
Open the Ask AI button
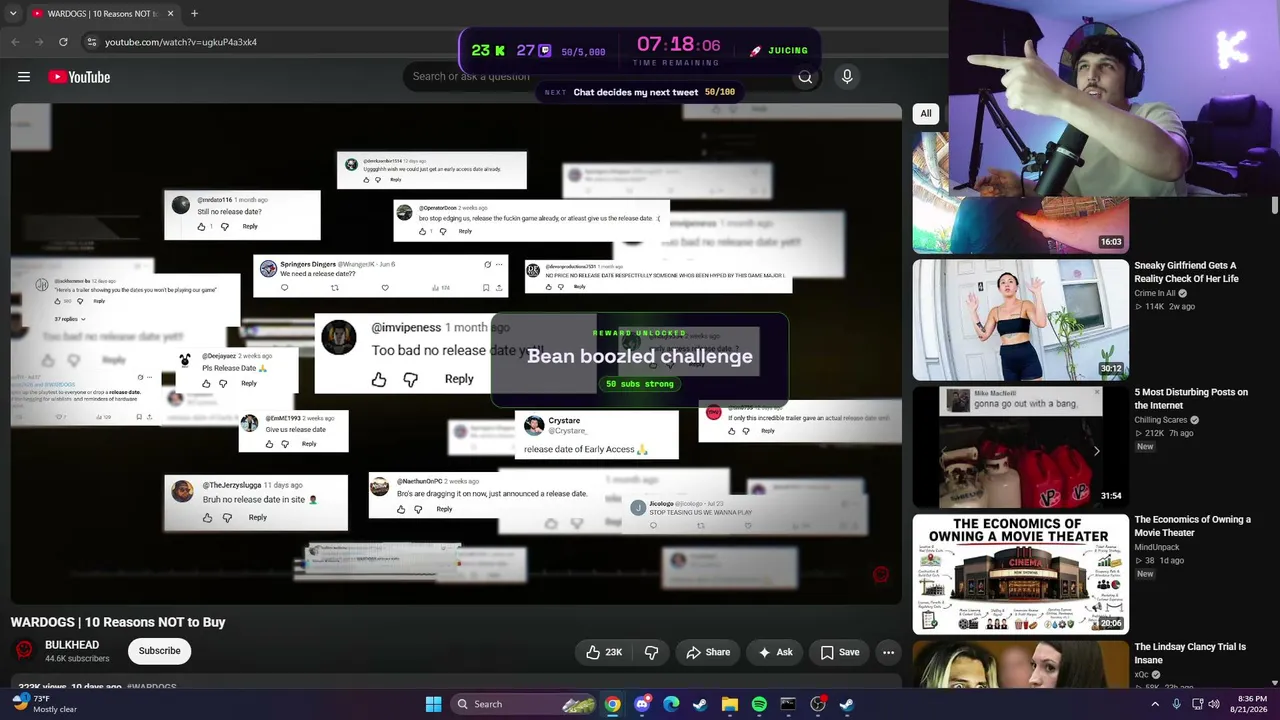click(x=775, y=652)
